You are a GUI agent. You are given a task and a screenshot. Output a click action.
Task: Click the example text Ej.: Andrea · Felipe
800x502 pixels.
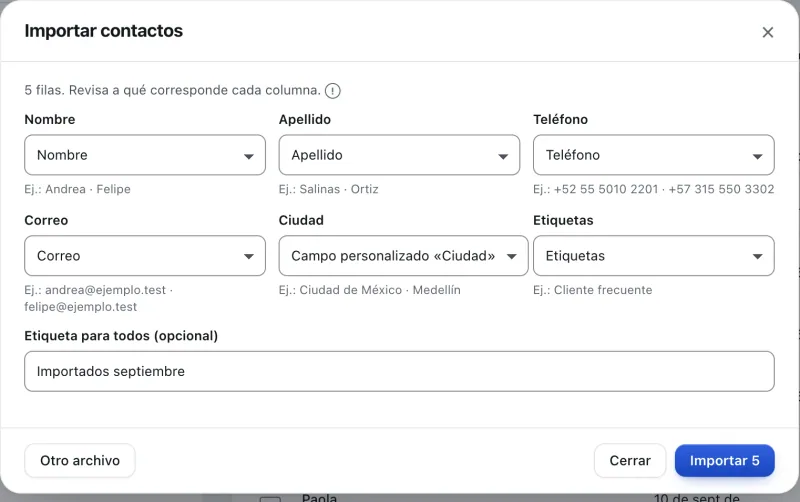click(78, 189)
